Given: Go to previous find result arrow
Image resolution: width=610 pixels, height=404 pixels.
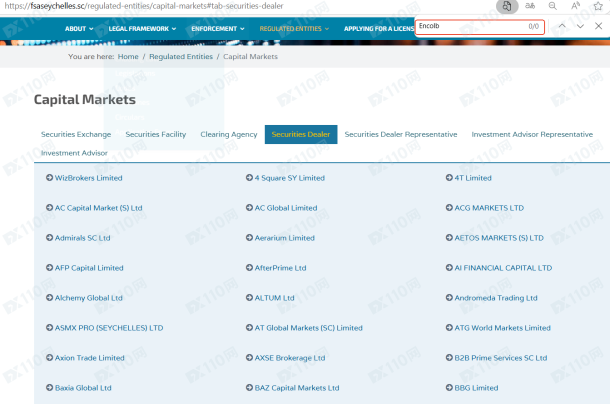Looking at the screenshot, I should pos(562,26).
